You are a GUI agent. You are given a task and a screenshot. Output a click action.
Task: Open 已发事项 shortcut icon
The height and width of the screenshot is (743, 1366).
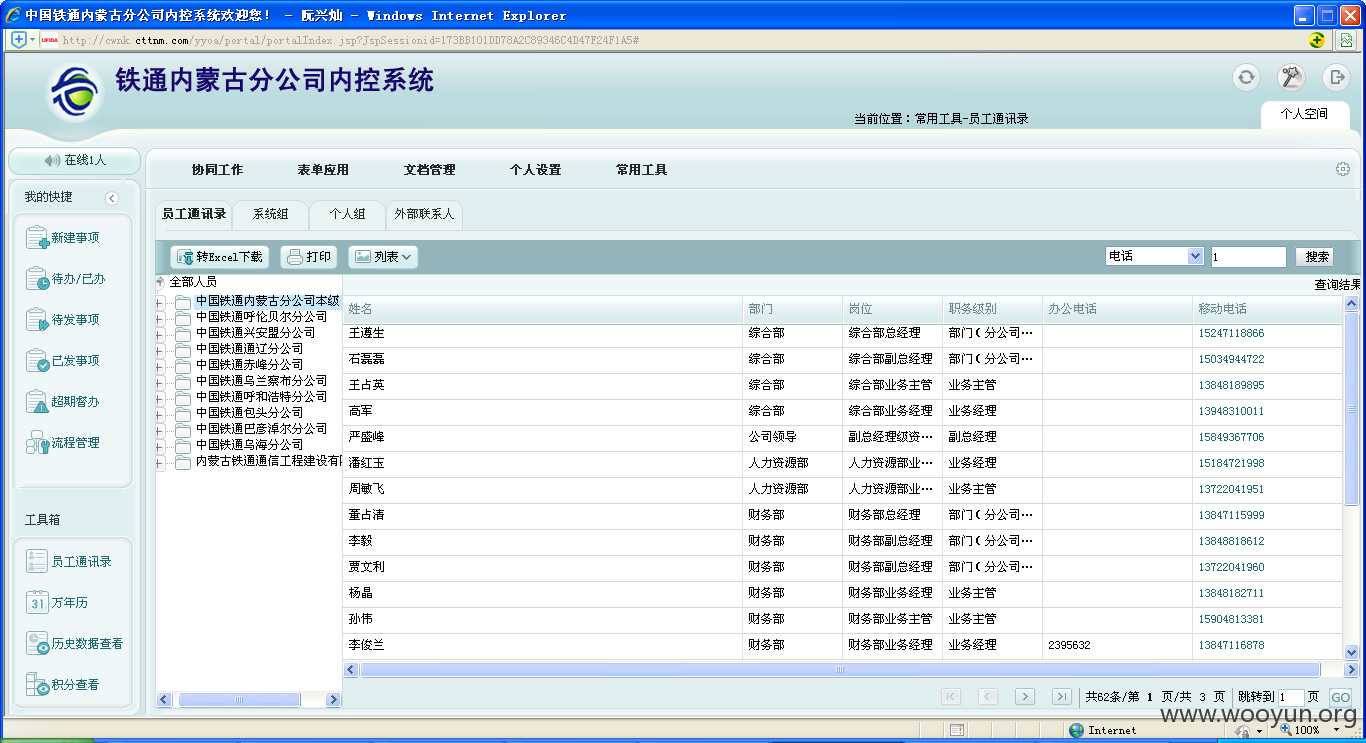tap(37, 361)
